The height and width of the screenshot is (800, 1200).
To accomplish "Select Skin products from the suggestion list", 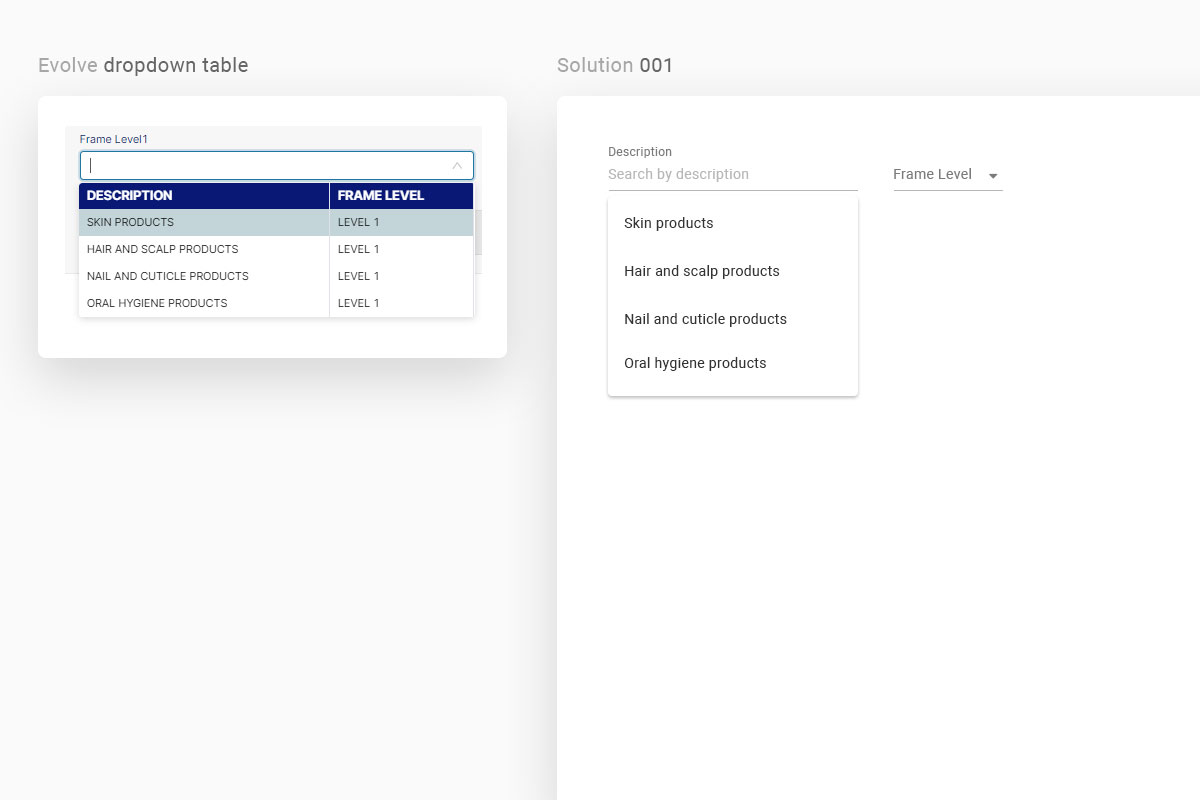I will click(733, 223).
